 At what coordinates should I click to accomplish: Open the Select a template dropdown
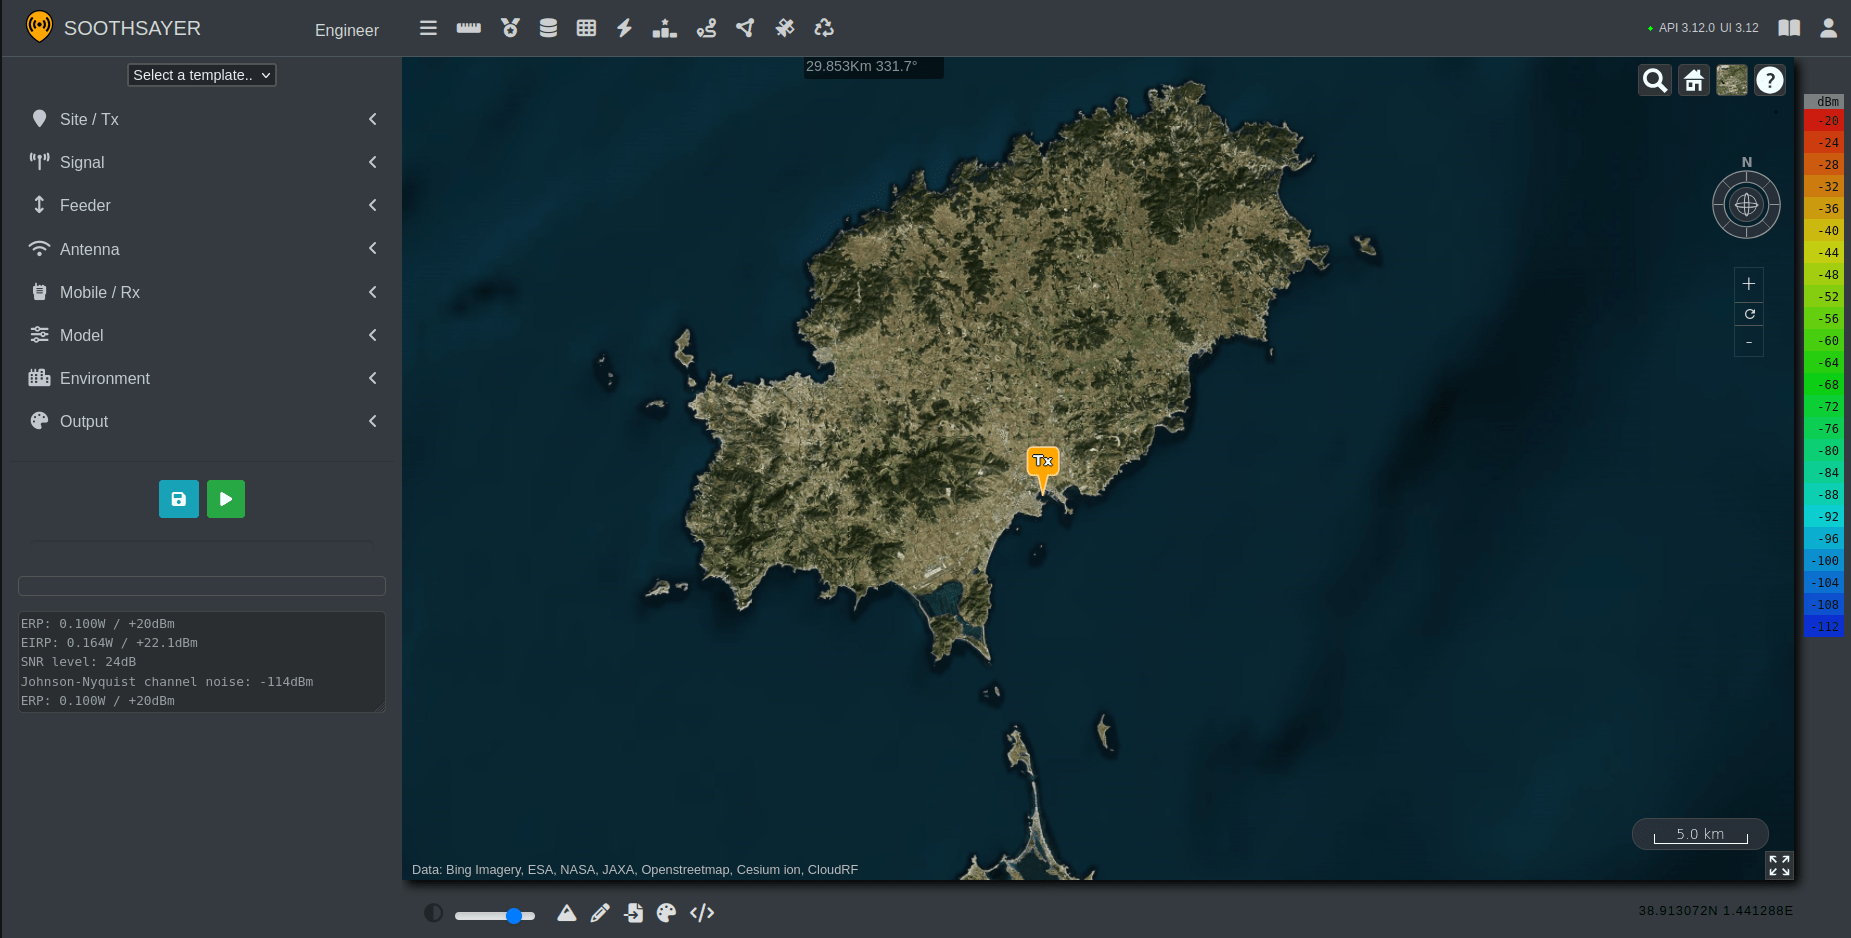[201, 75]
